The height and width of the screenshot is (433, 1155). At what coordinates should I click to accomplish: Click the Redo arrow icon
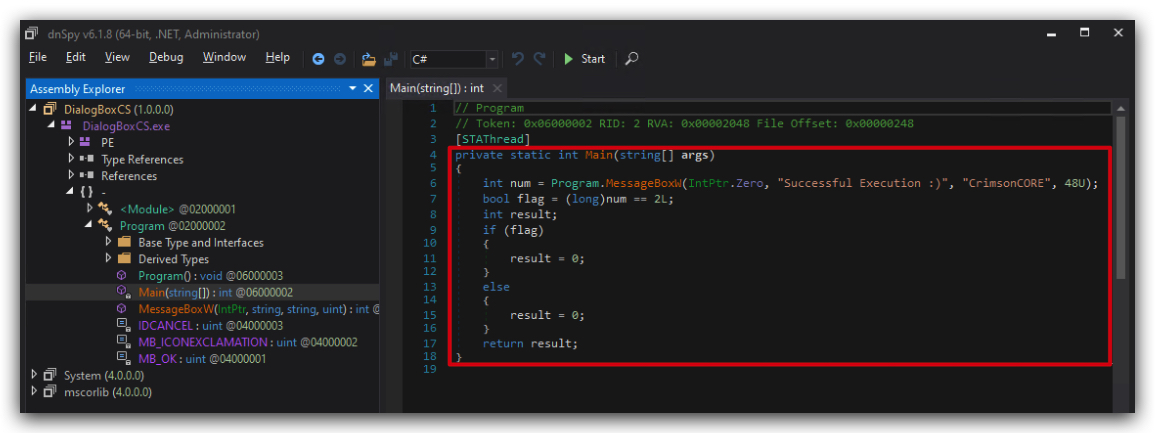[540, 58]
